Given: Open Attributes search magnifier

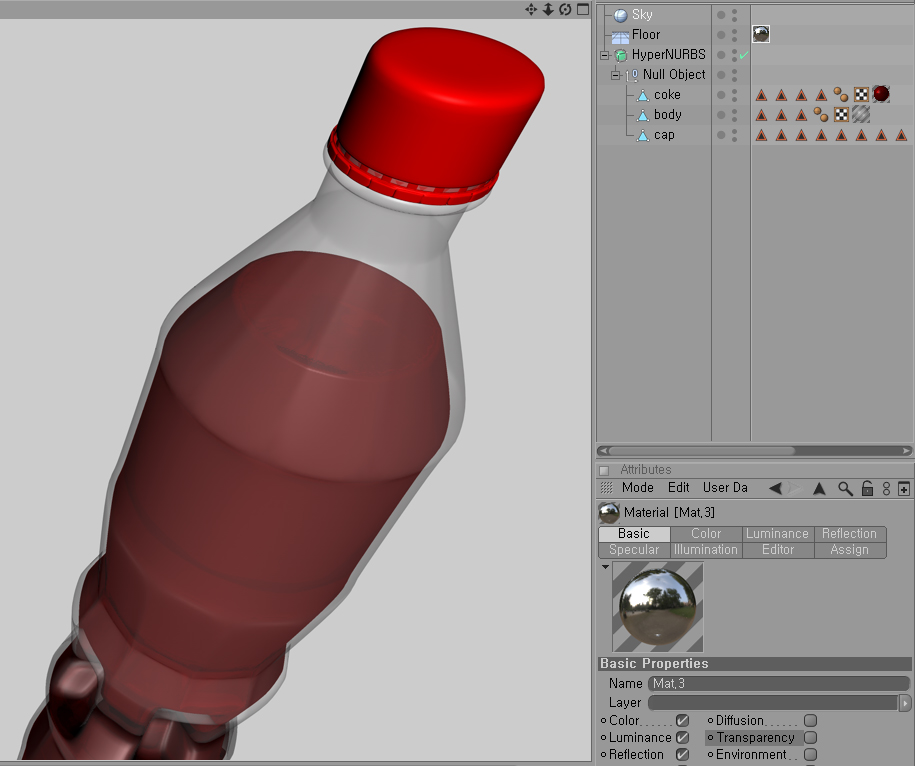Looking at the screenshot, I should click(845, 488).
